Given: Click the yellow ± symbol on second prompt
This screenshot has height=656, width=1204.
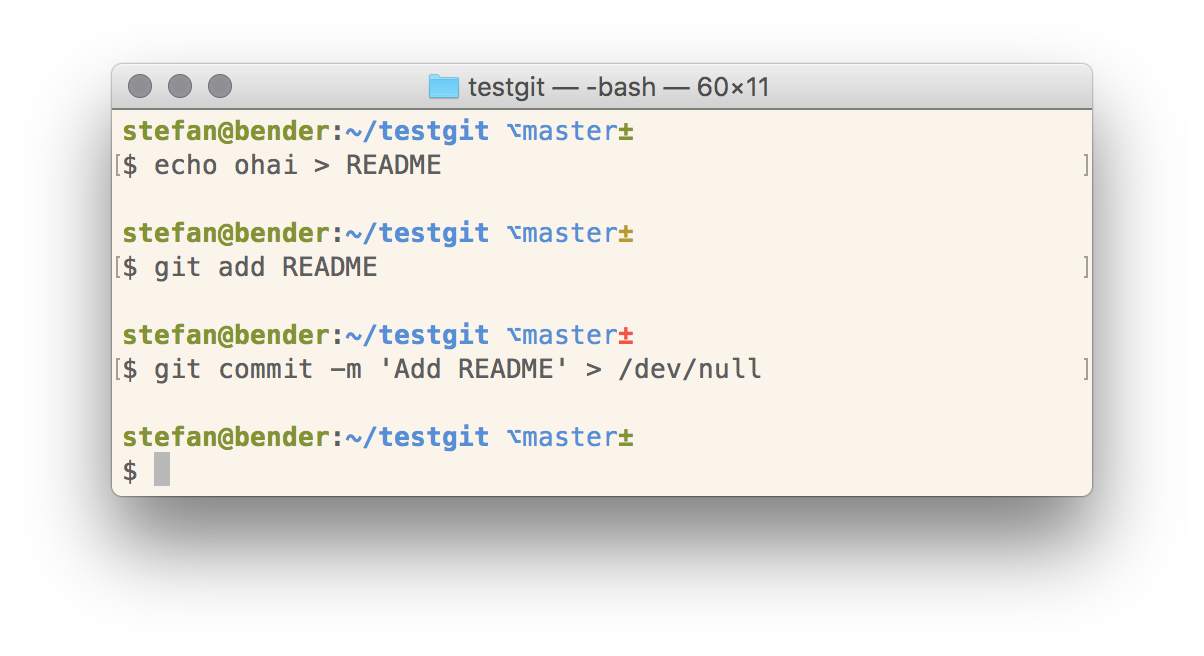Looking at the screenshot, I should tap(626, 233).
